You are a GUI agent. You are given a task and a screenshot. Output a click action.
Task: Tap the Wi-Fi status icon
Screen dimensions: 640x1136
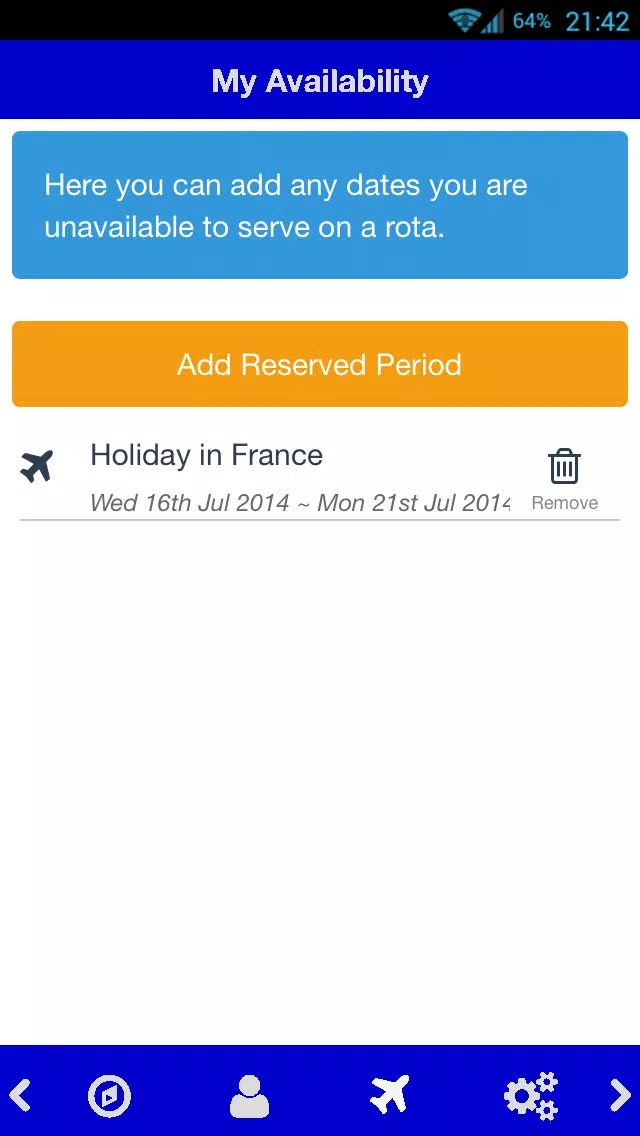[462, 20]
